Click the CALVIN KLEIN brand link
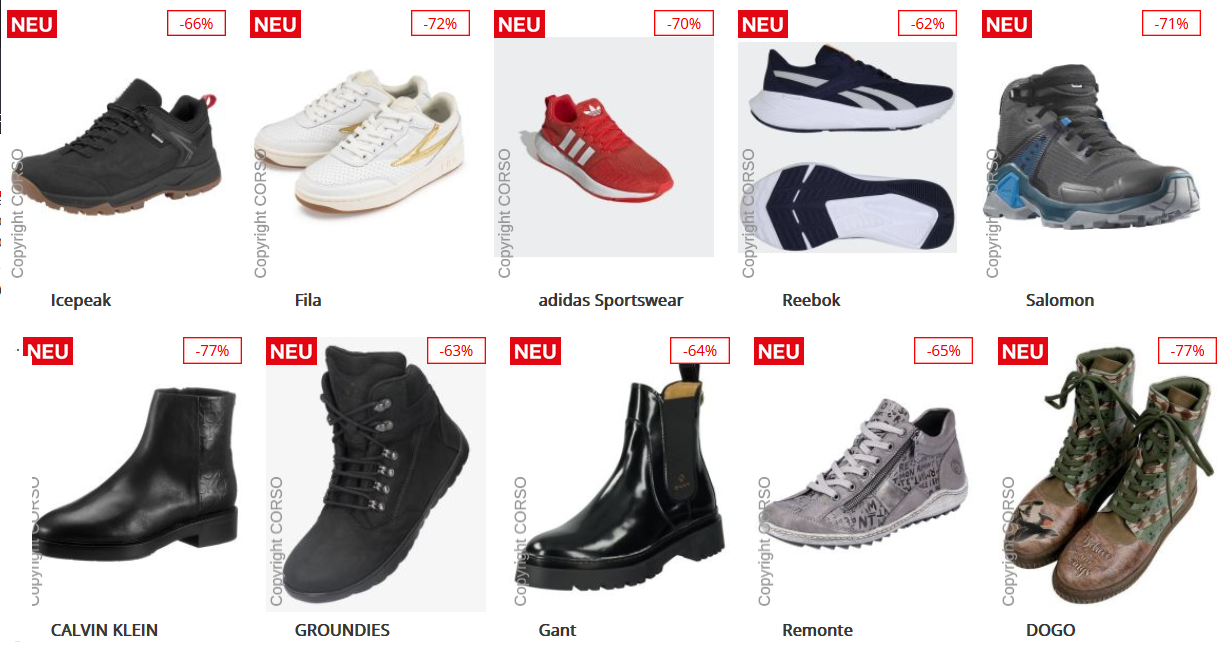 pos(104,630)
